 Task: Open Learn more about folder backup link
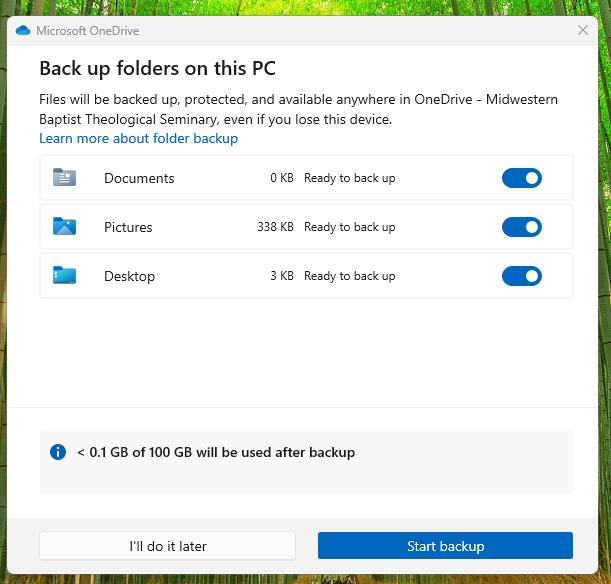tap(138, 138)
